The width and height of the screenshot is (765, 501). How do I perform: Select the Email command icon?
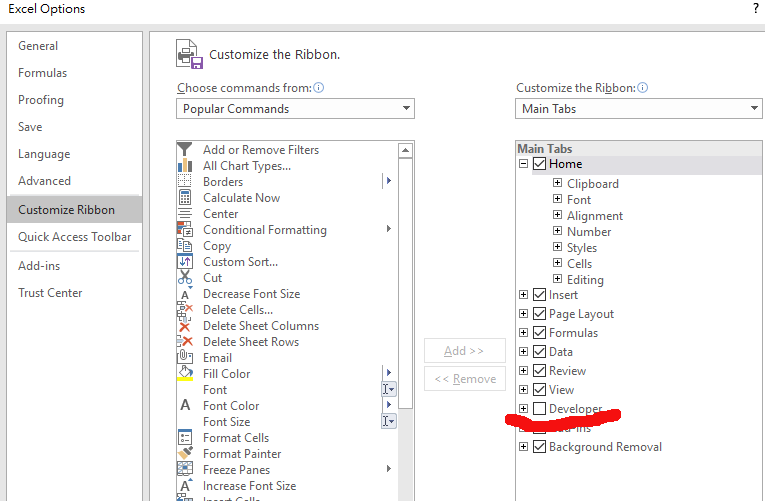pyautogui.click(x=185, y=358)
